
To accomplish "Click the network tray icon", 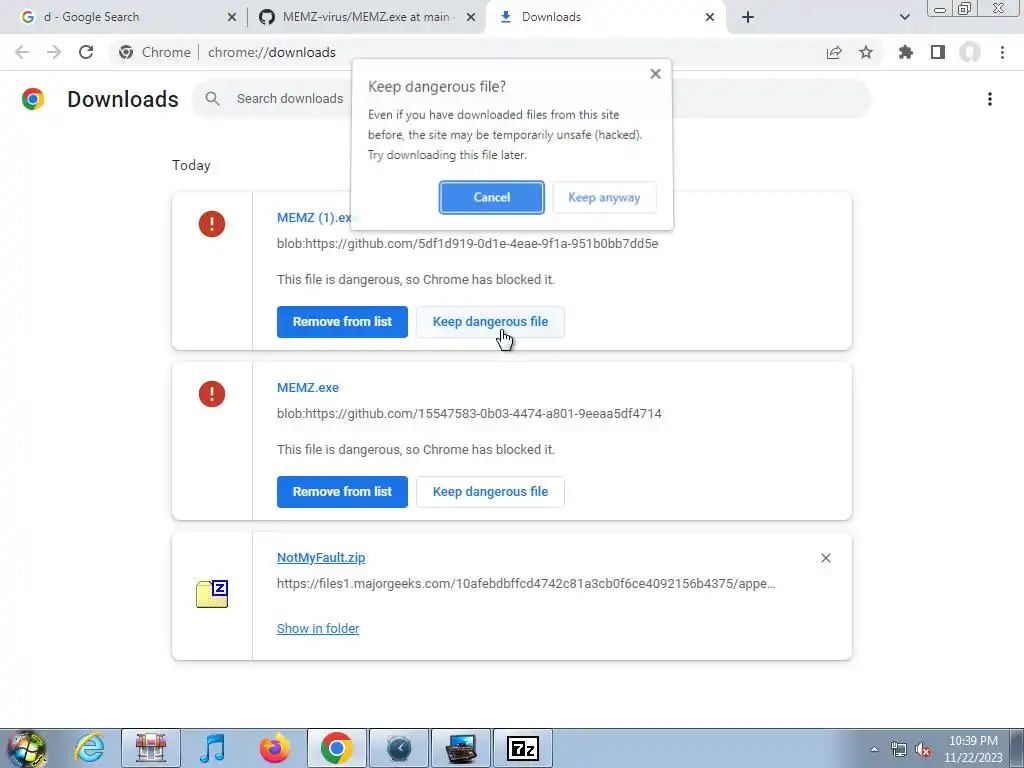I will pyautogui.click(x=899, y=749).
